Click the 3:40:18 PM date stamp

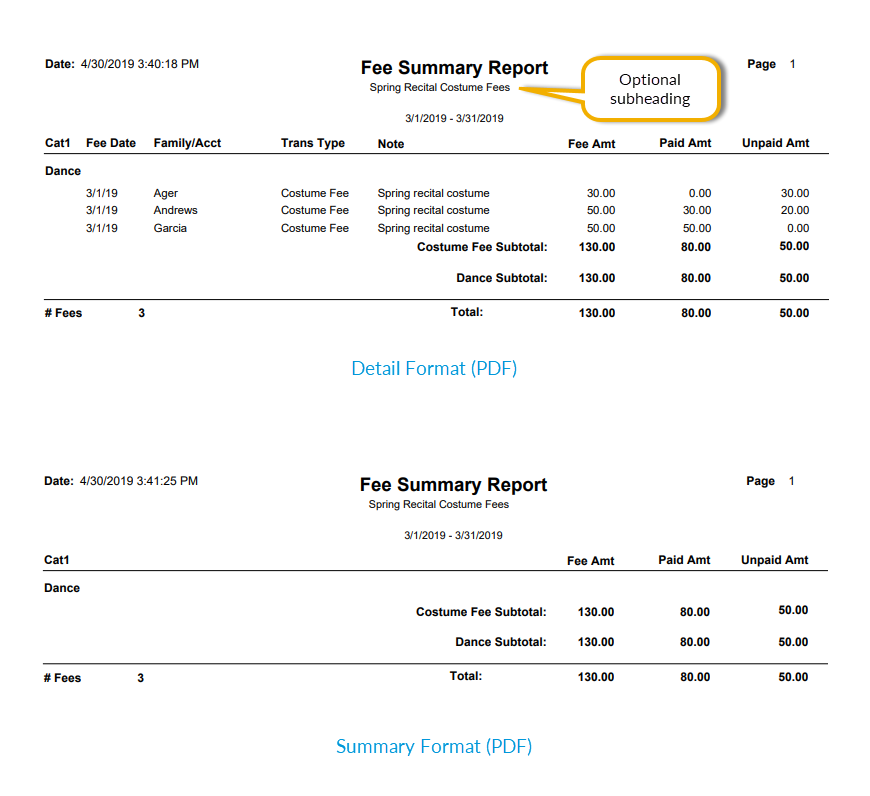point(140,64)
